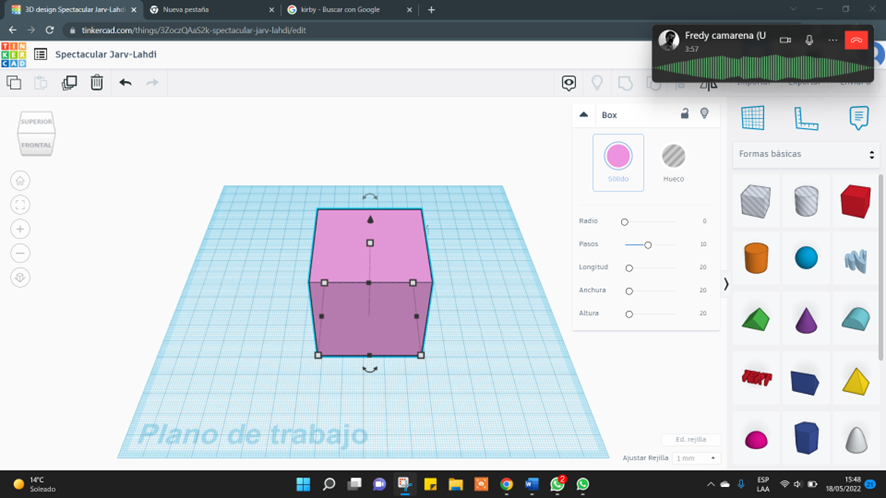886x498 pixels.
Task: Open the Ajustar Rejilla dropdown
Action: click(x=696, y=458)
